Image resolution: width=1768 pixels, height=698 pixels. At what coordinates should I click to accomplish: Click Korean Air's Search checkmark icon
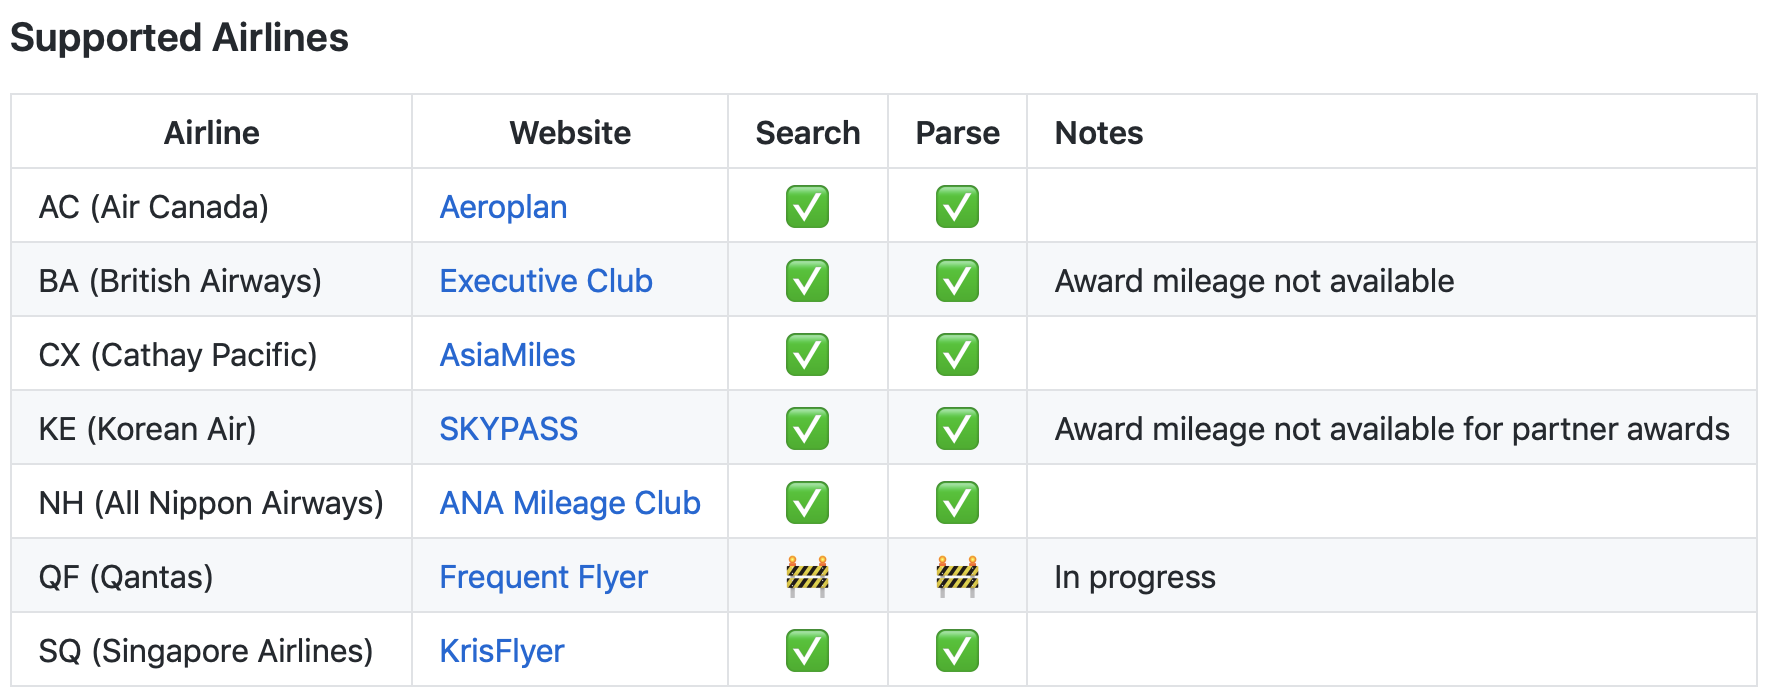click(807, 429)
